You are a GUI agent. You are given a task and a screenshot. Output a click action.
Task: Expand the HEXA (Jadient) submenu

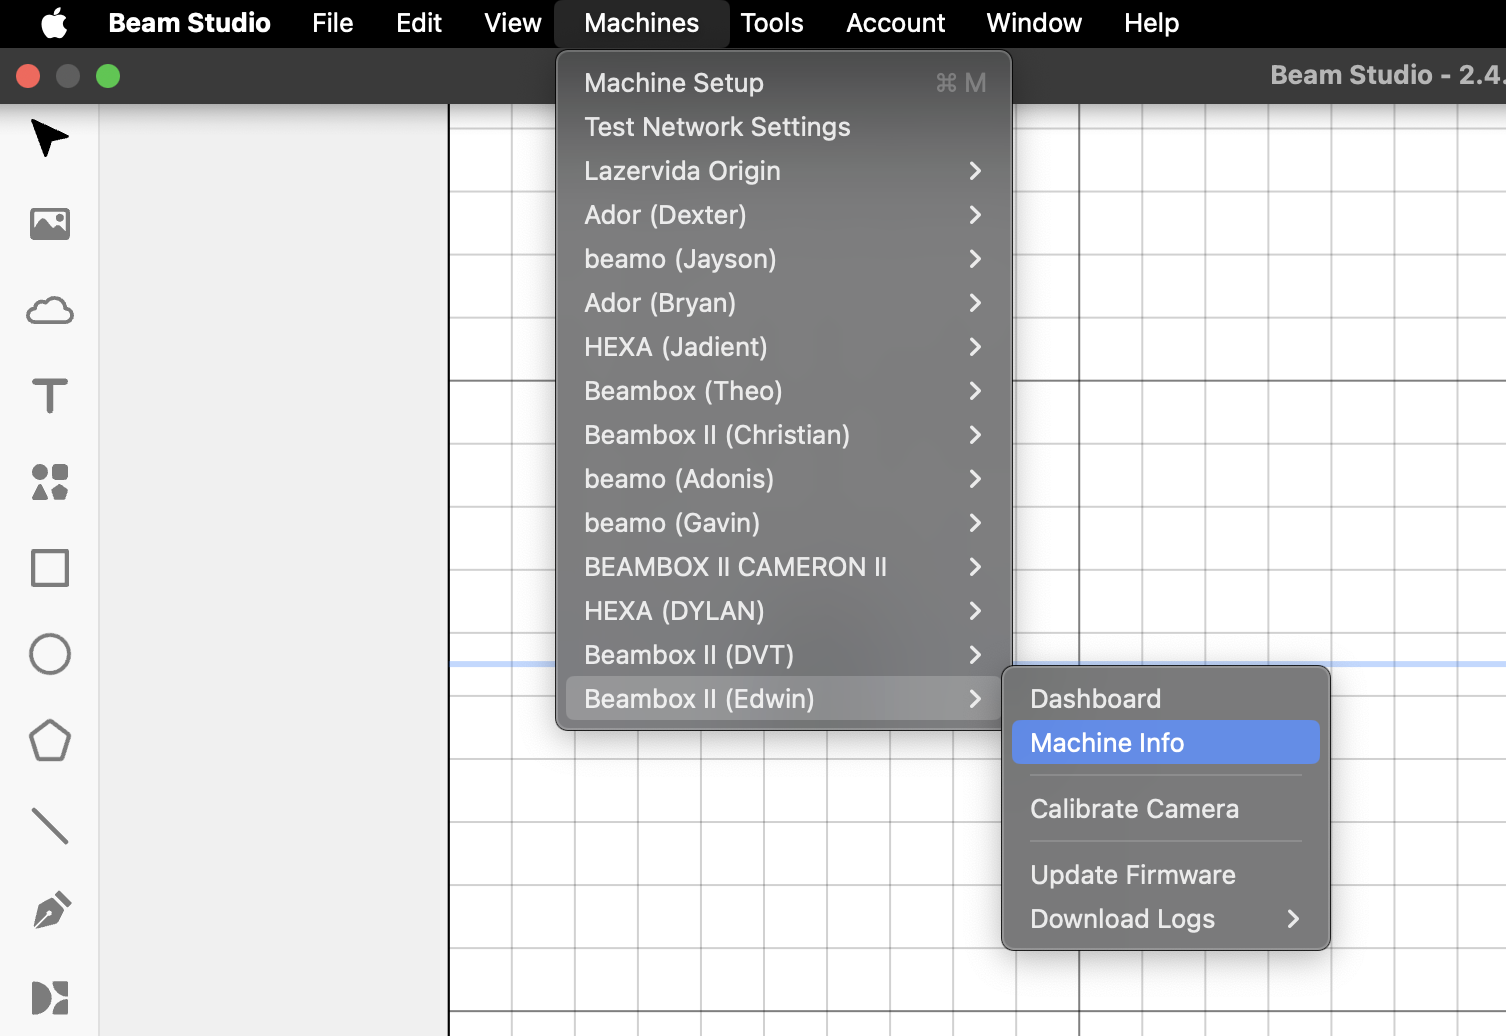pyautogui.click(x=784, y=347)
